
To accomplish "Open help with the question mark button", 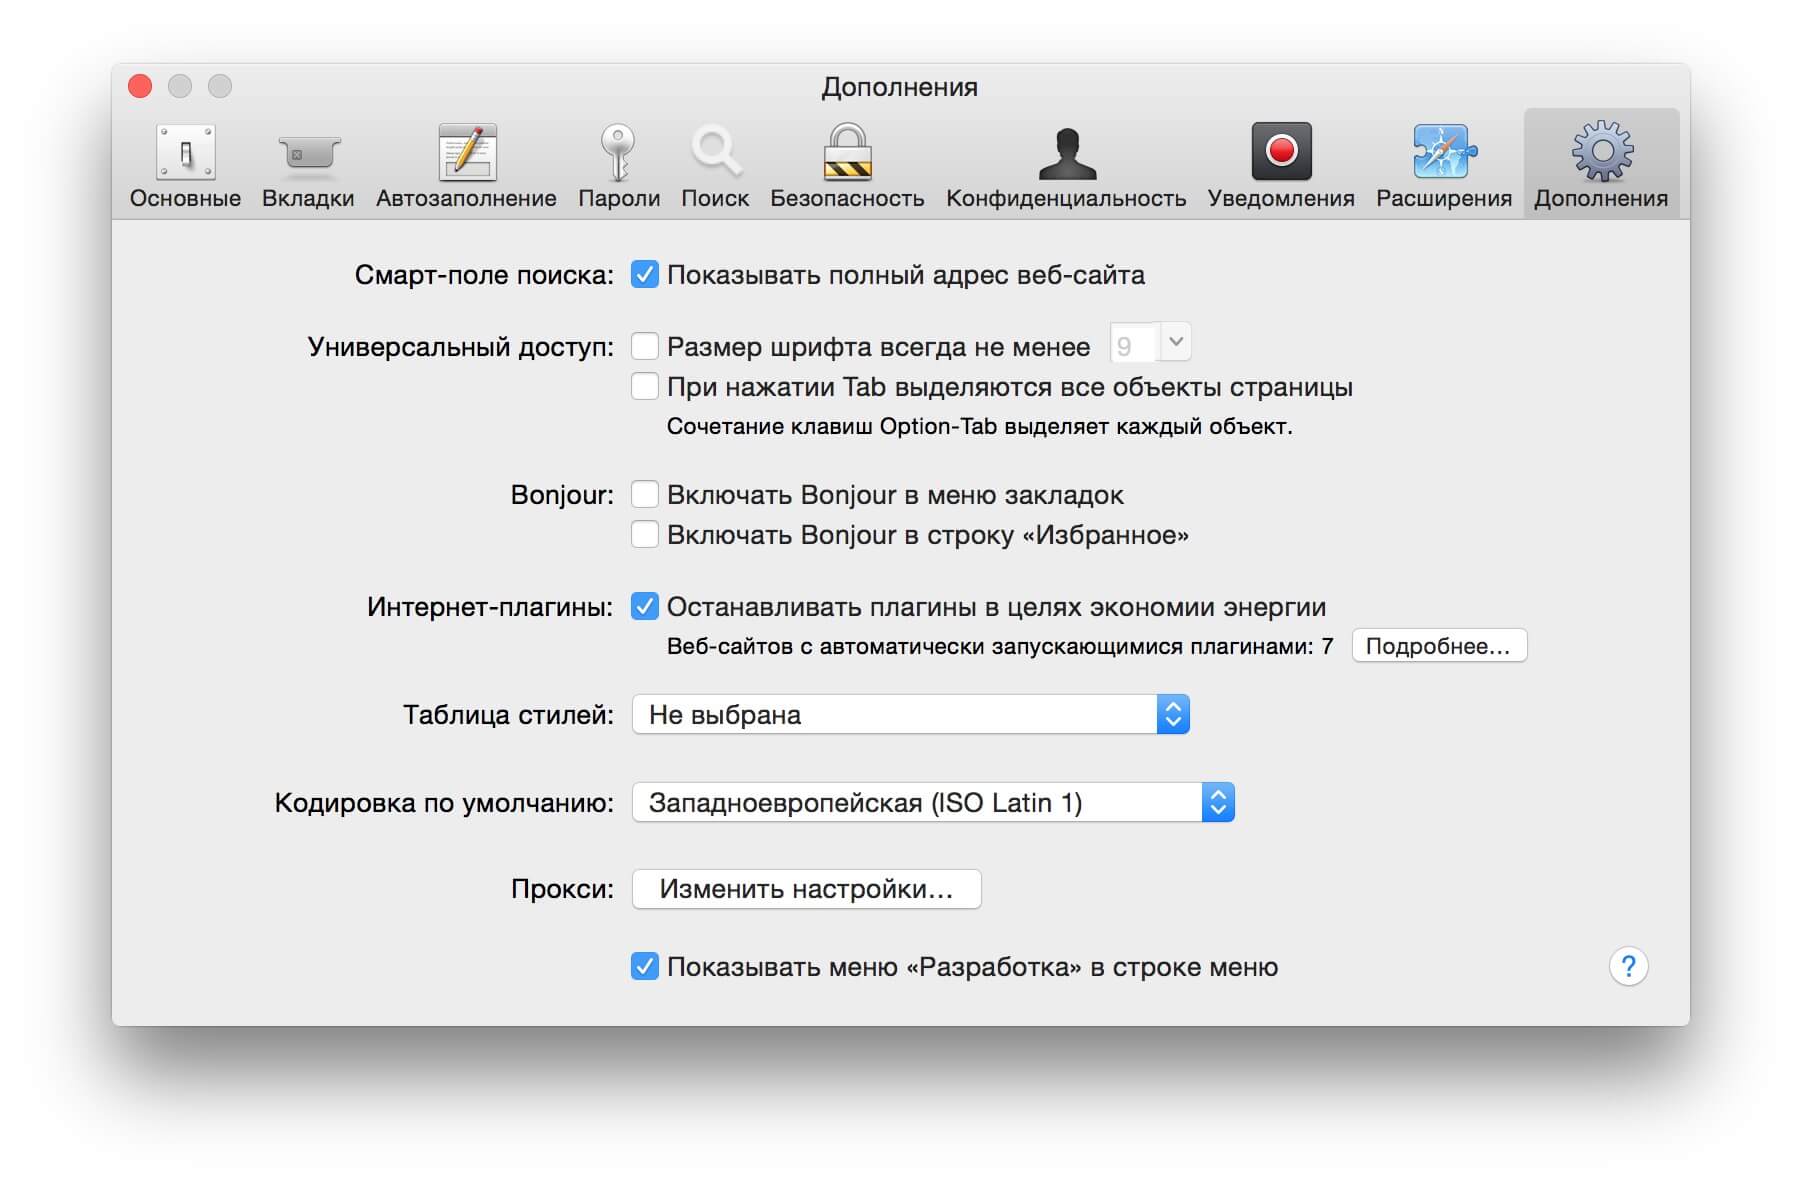I will (1628, 966).
